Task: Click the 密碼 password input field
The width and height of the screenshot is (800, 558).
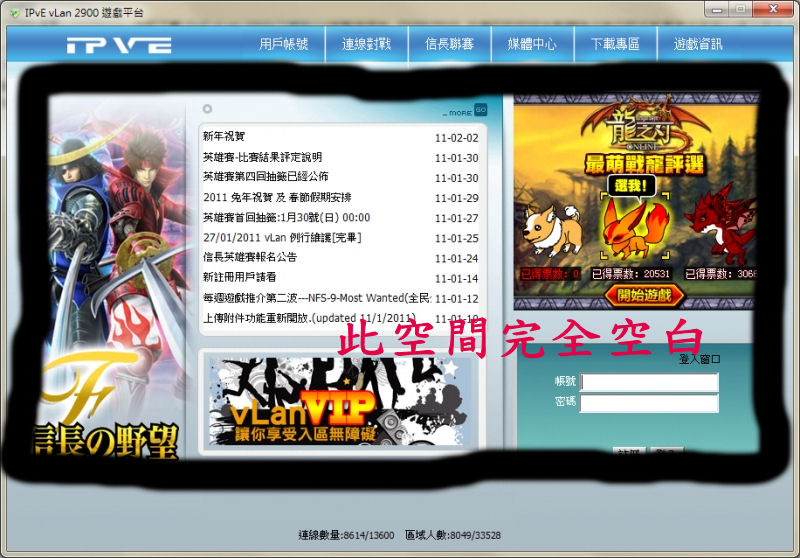Action: tap(649, 403)
